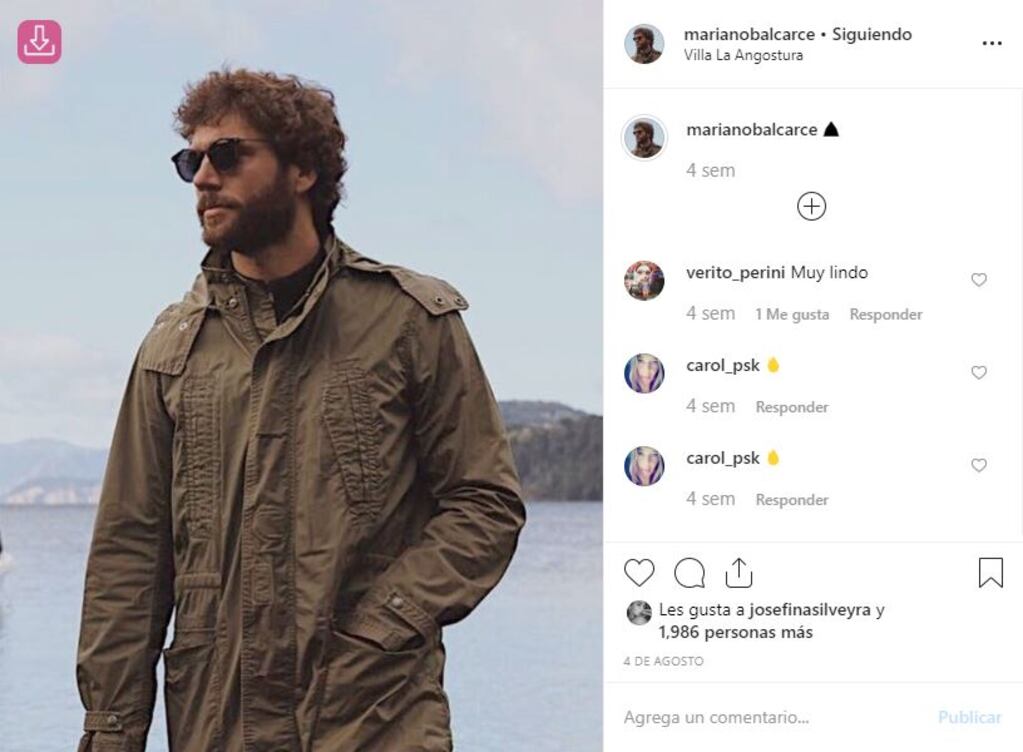Show the 1,986 personas más likes list
Image resolution: width=1023 pixels, height=752 pixels.
coord(735,632)
